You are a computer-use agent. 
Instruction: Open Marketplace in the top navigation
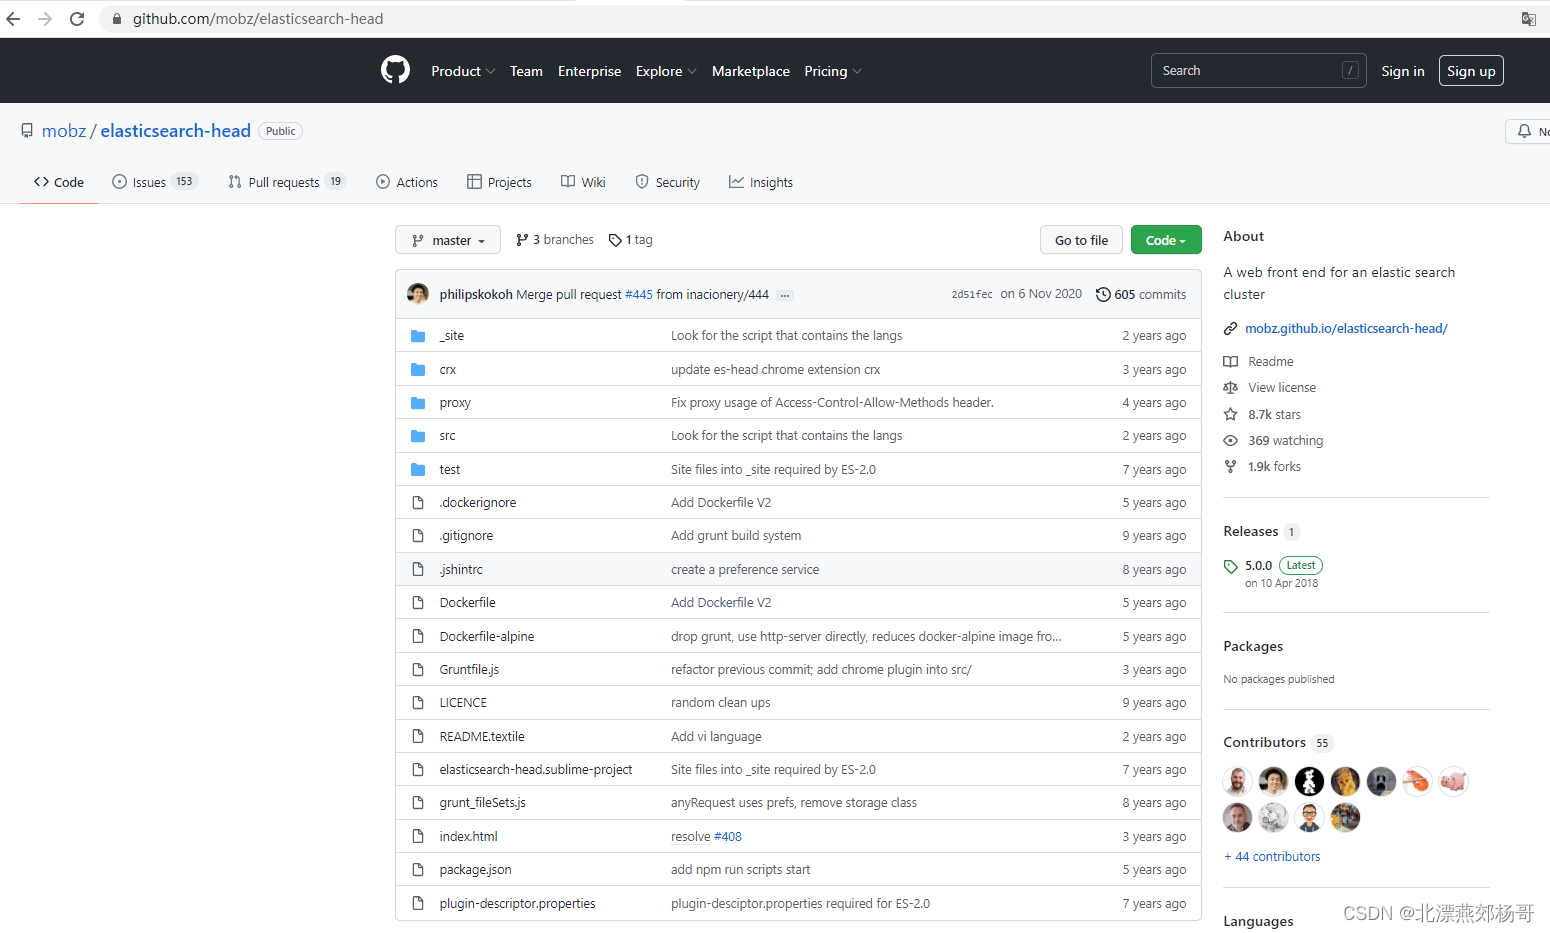coord(751,71)
